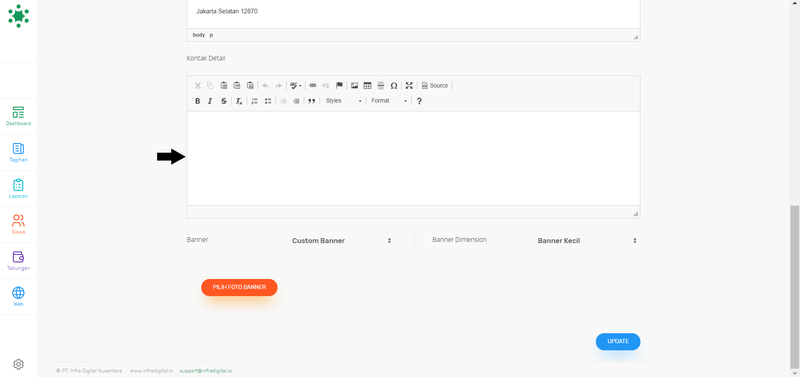Click Paste from Word icon

(x=250, y=86)
